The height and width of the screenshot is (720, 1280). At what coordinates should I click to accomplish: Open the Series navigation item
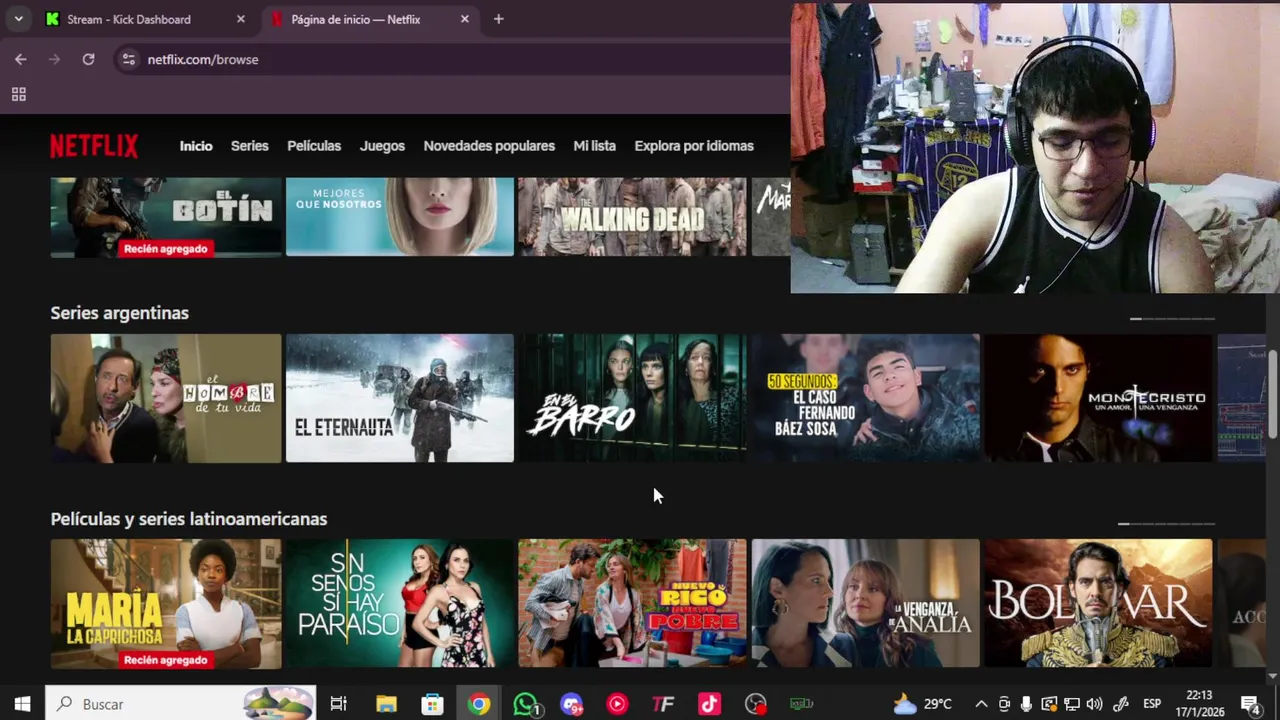[250, 146]
